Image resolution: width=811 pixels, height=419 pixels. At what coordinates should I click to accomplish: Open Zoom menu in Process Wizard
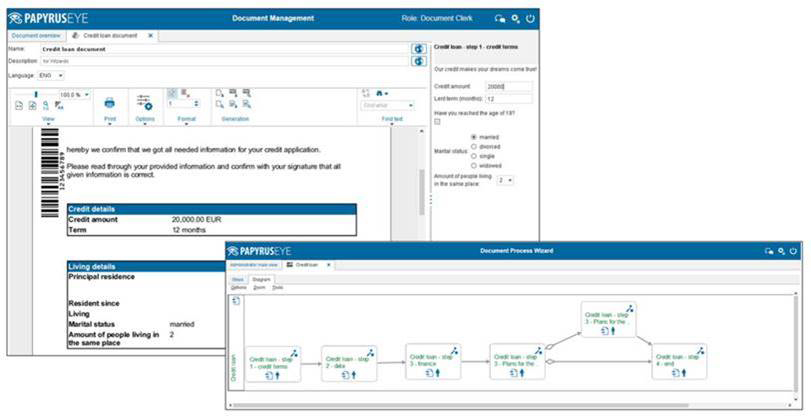point(259,288)
